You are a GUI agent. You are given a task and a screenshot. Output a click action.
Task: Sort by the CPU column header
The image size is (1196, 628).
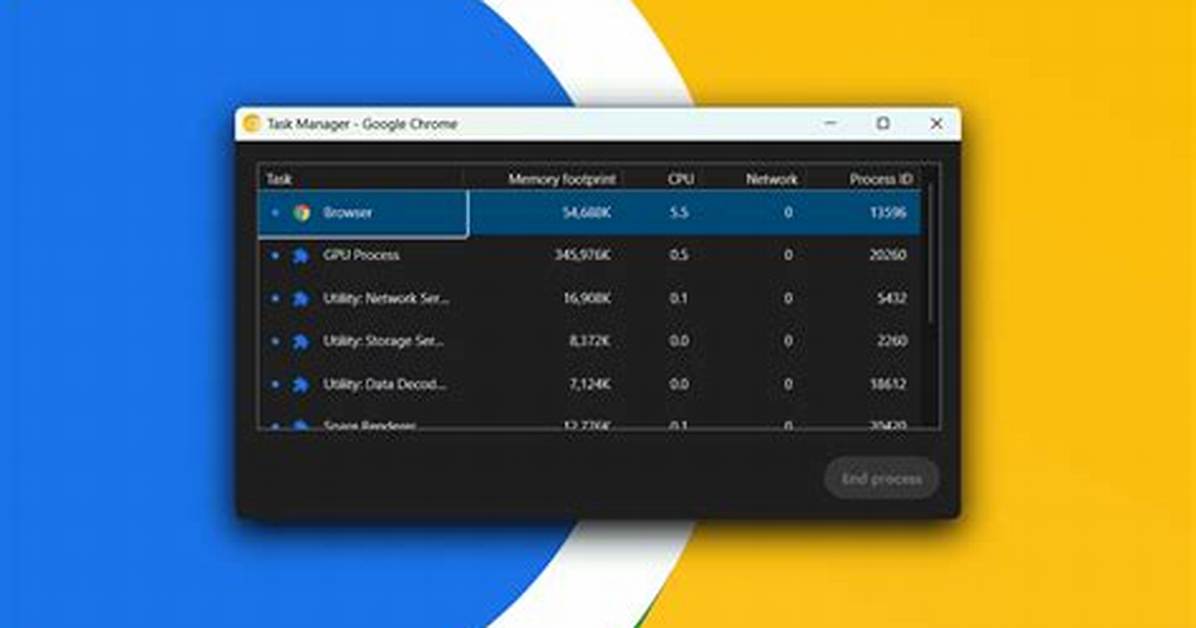pyautogui.click(x=680, y=179)
